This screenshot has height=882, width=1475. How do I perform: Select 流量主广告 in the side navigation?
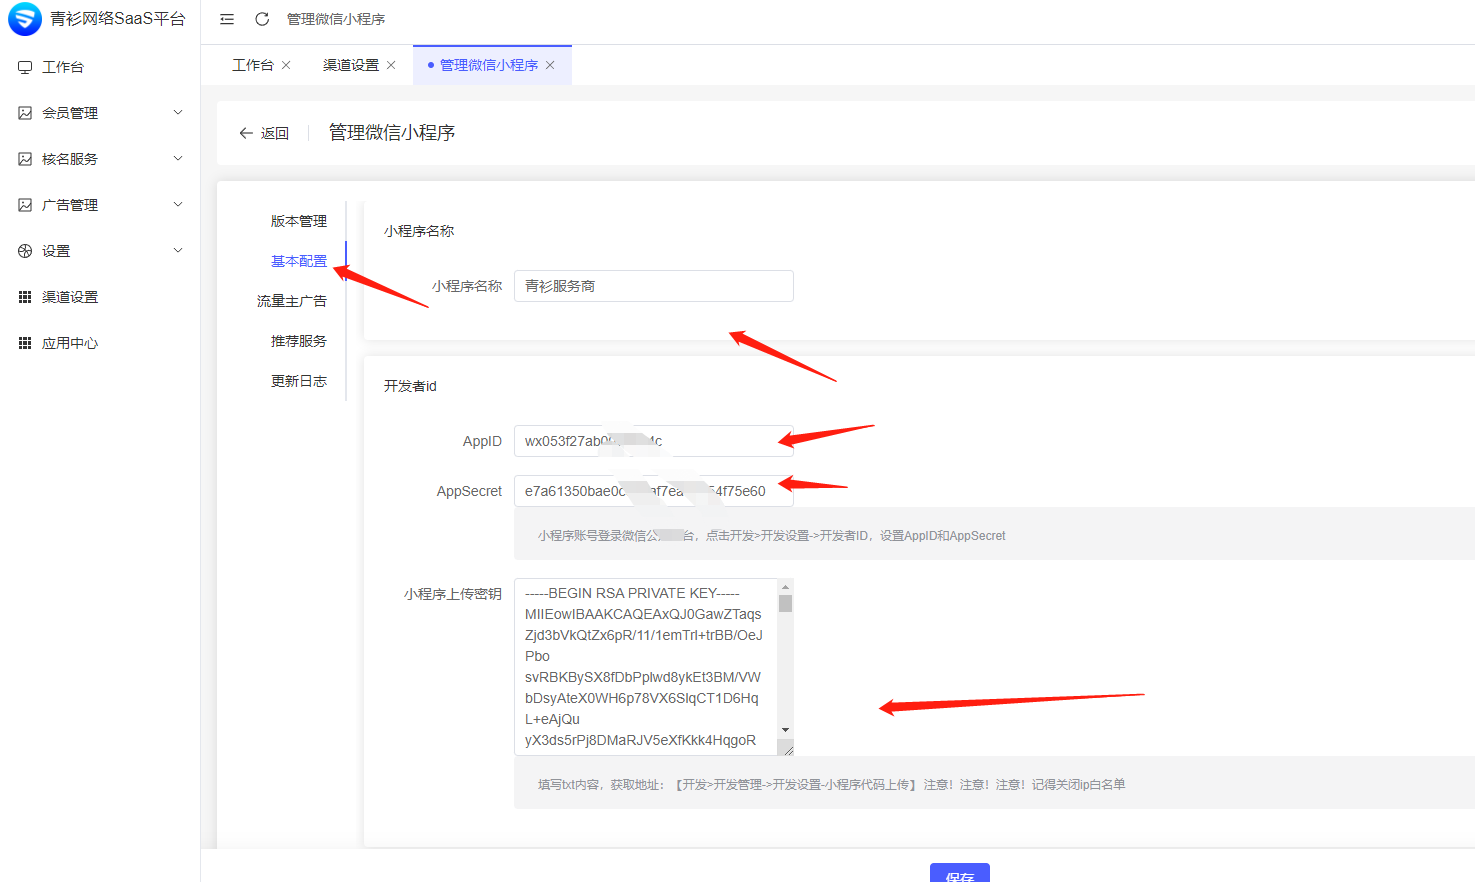pos(292,301)
